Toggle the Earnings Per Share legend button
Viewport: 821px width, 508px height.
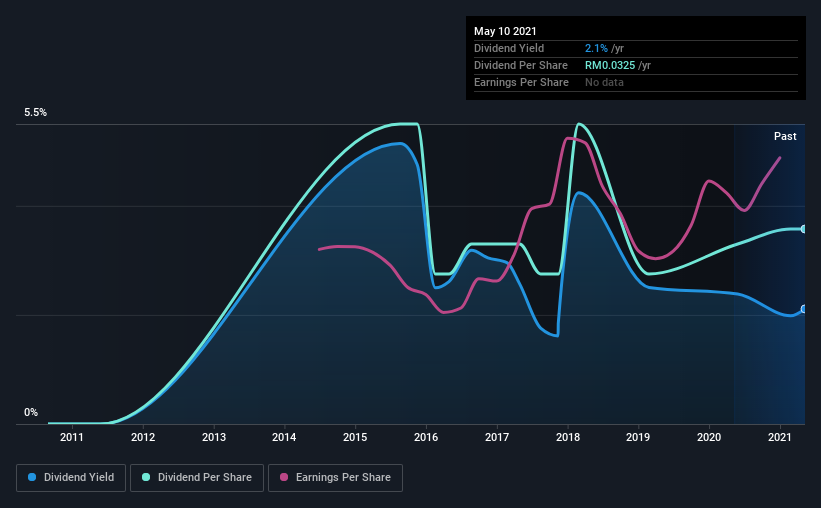pyautogui.click(x=335, y=478)
